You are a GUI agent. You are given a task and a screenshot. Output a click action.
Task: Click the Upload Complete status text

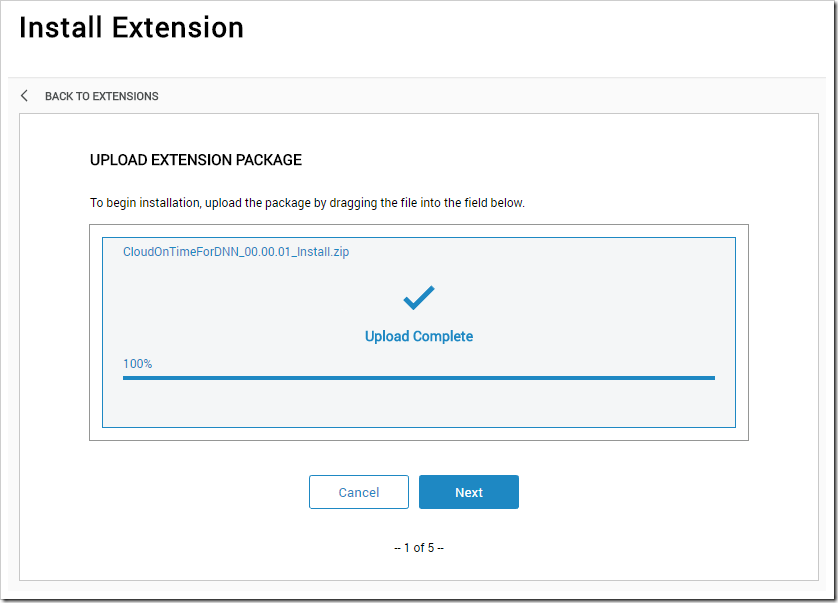coord(419,336)
